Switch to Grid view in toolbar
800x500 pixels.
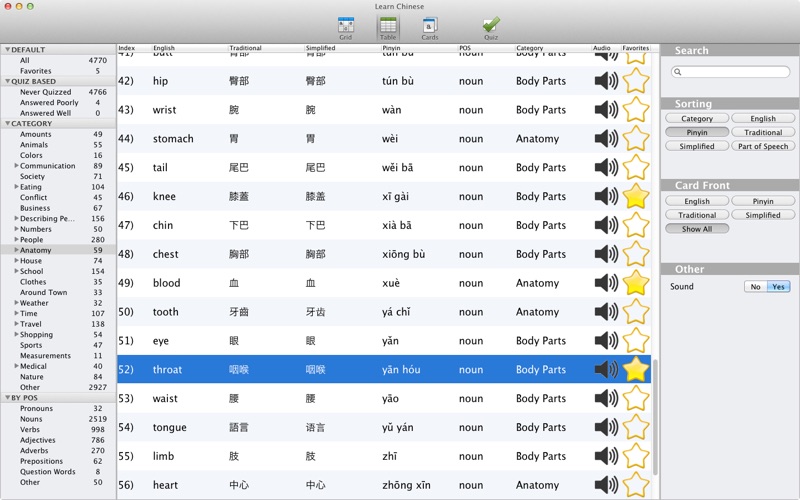coord(345,28)
